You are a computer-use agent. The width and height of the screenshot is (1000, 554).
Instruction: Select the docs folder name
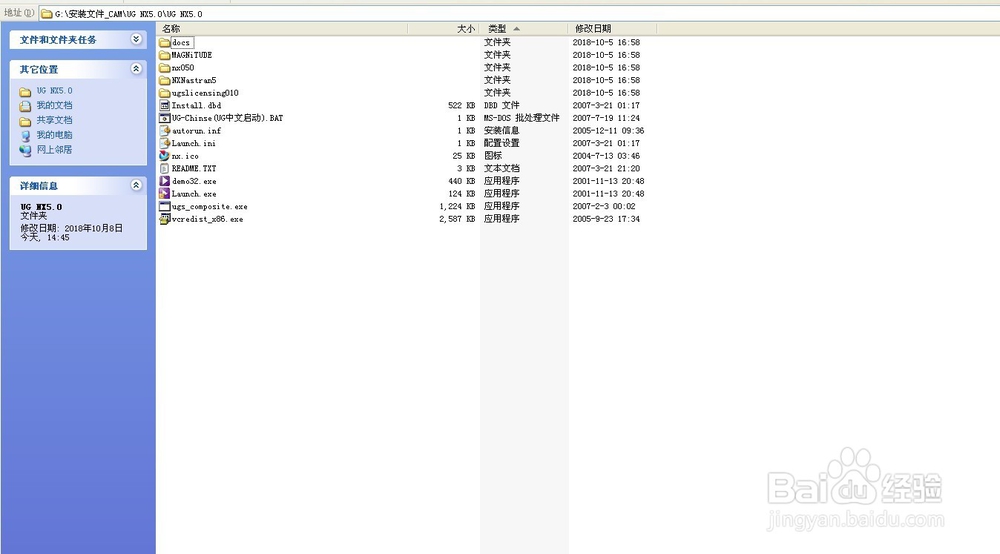point(181,43)
